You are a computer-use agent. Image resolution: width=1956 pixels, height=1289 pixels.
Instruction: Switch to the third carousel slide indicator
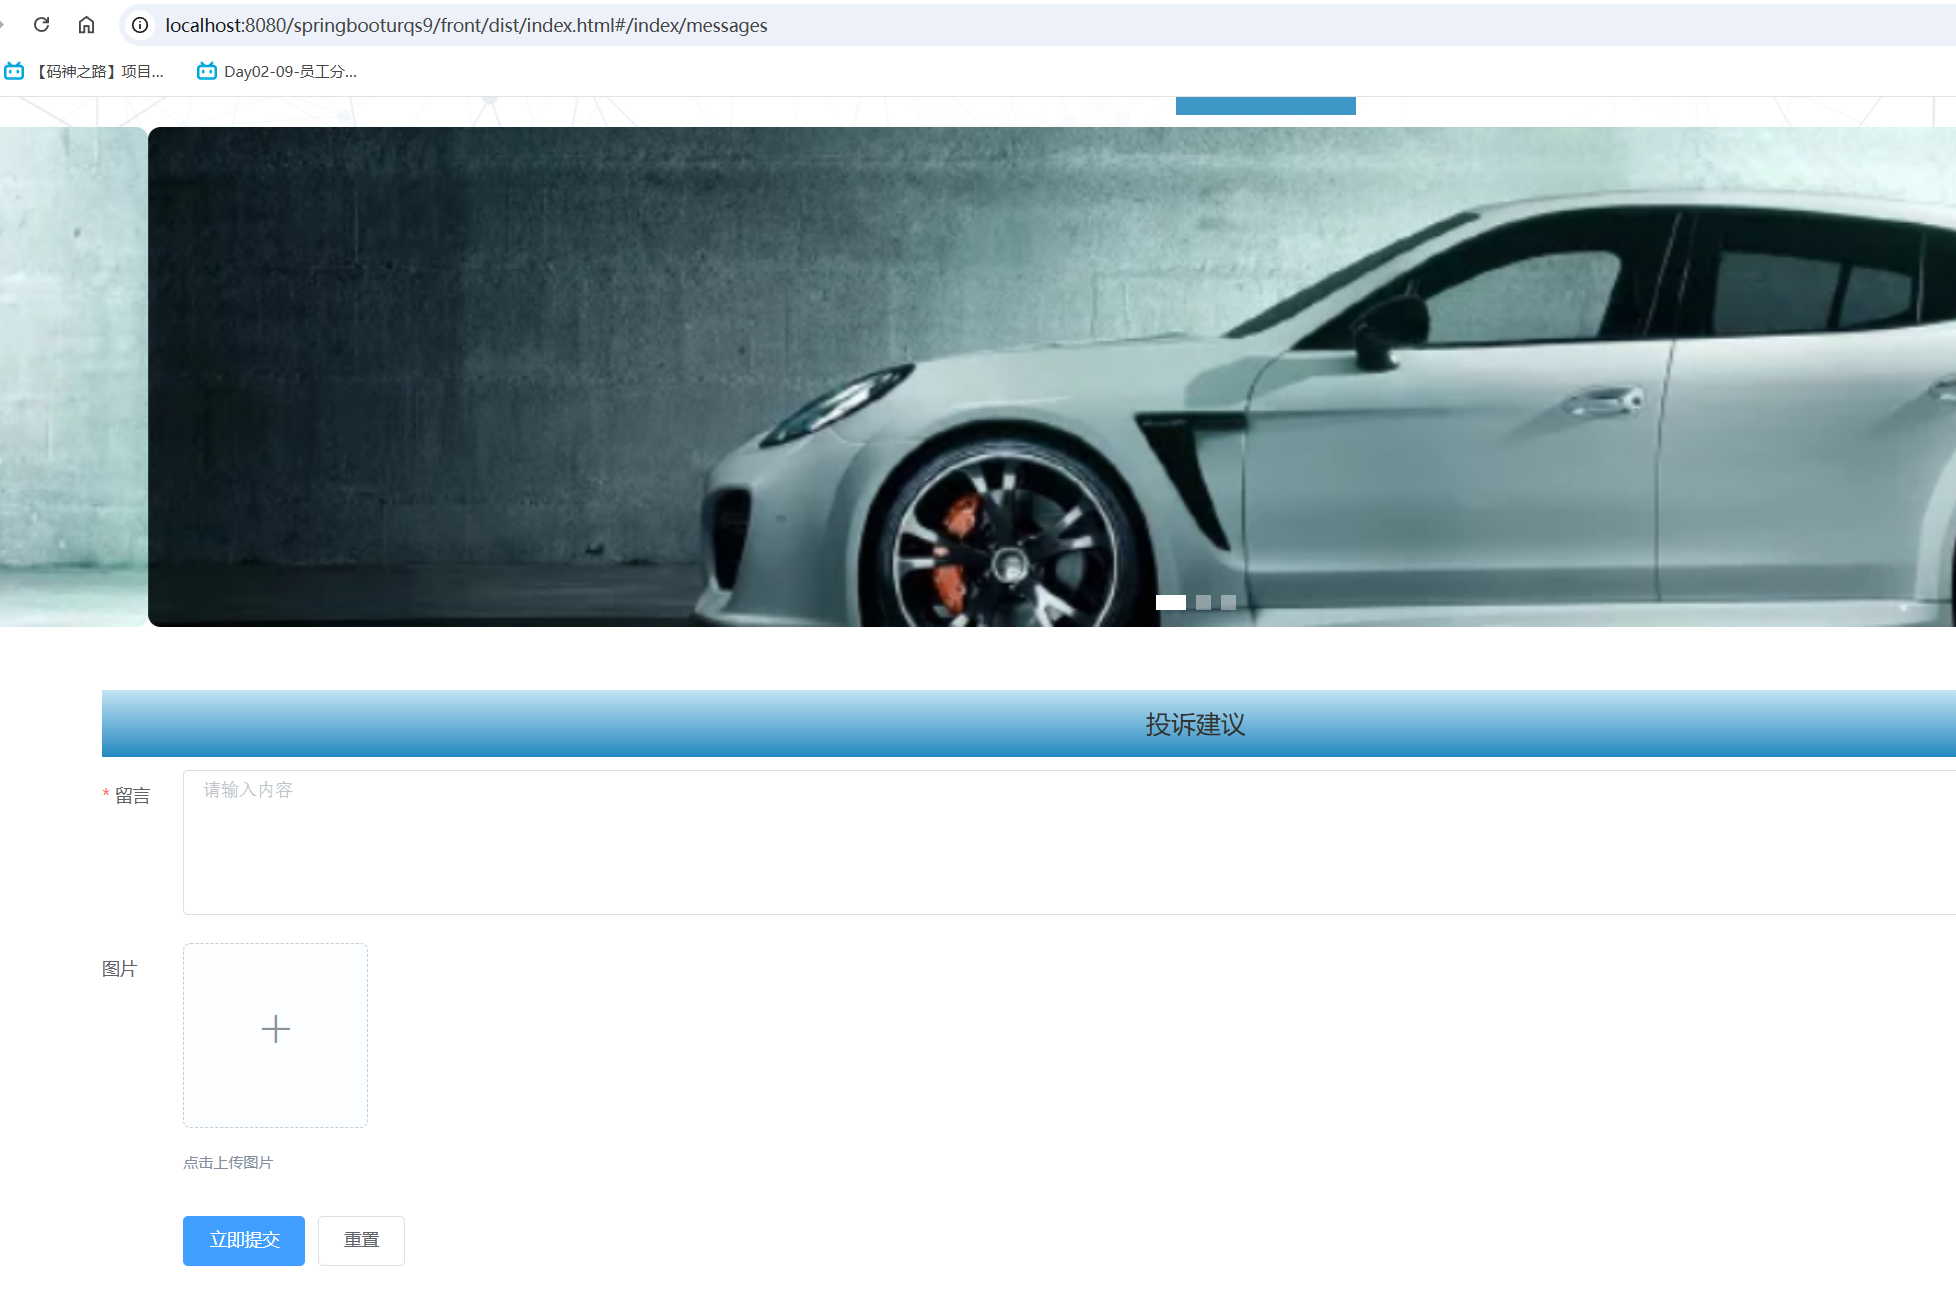tap(1228, 602)
